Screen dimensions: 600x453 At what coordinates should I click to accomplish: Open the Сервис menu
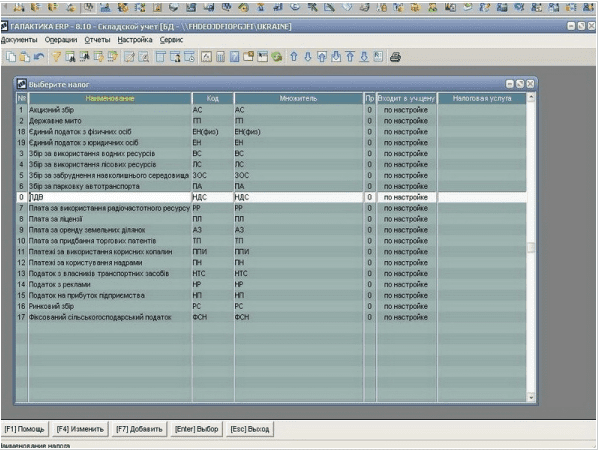click(x=171, y=39)
